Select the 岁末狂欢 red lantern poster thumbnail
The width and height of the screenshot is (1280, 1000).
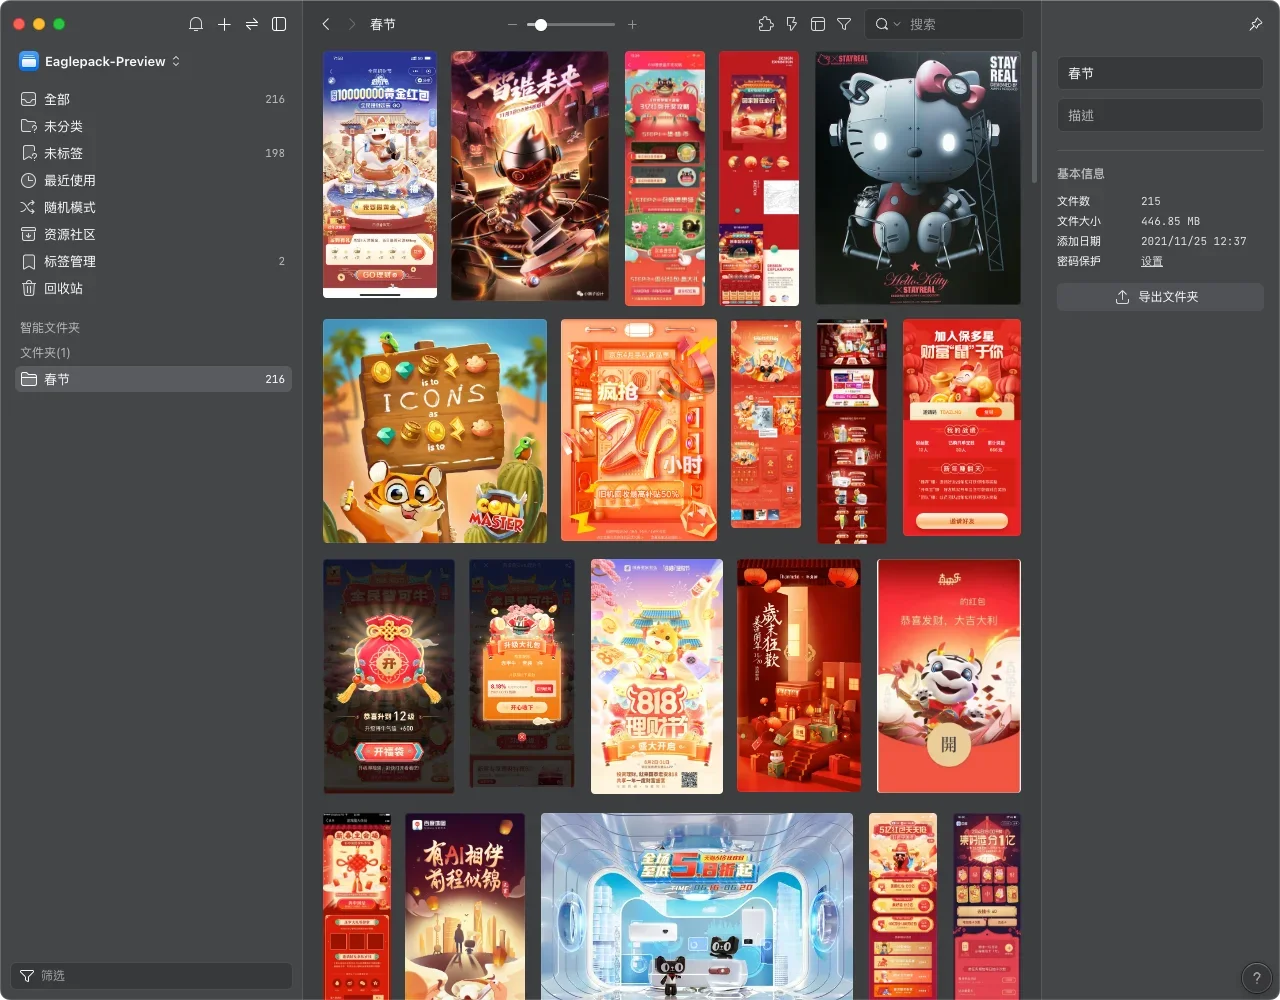pyautogui.click(x=799, y=676)
